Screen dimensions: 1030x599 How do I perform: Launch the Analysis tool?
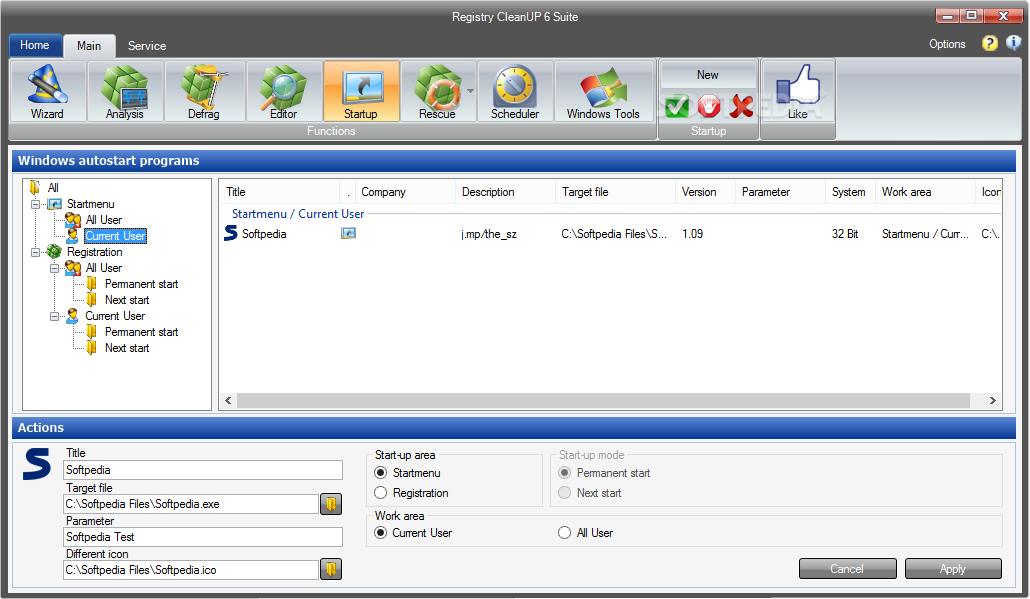(x=125, y=91)
